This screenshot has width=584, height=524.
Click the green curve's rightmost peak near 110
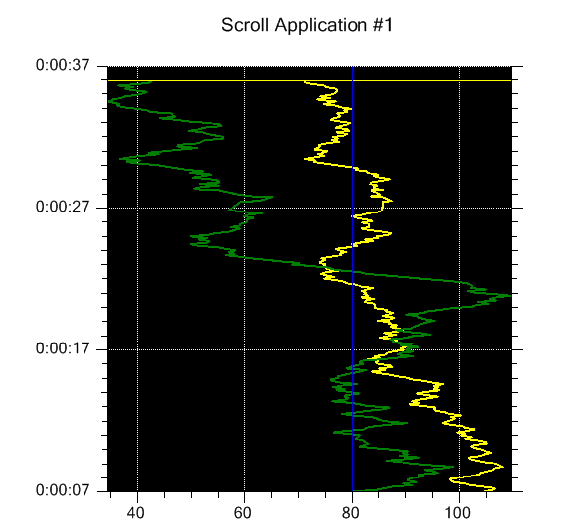coord(509,295)
